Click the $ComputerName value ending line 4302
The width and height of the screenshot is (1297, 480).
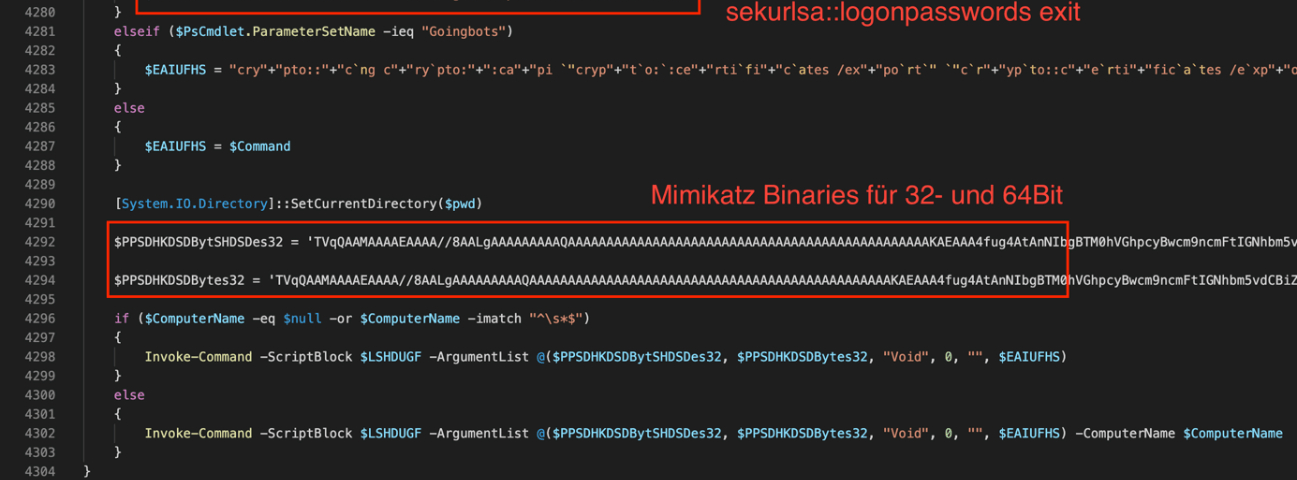(1232, 433)
